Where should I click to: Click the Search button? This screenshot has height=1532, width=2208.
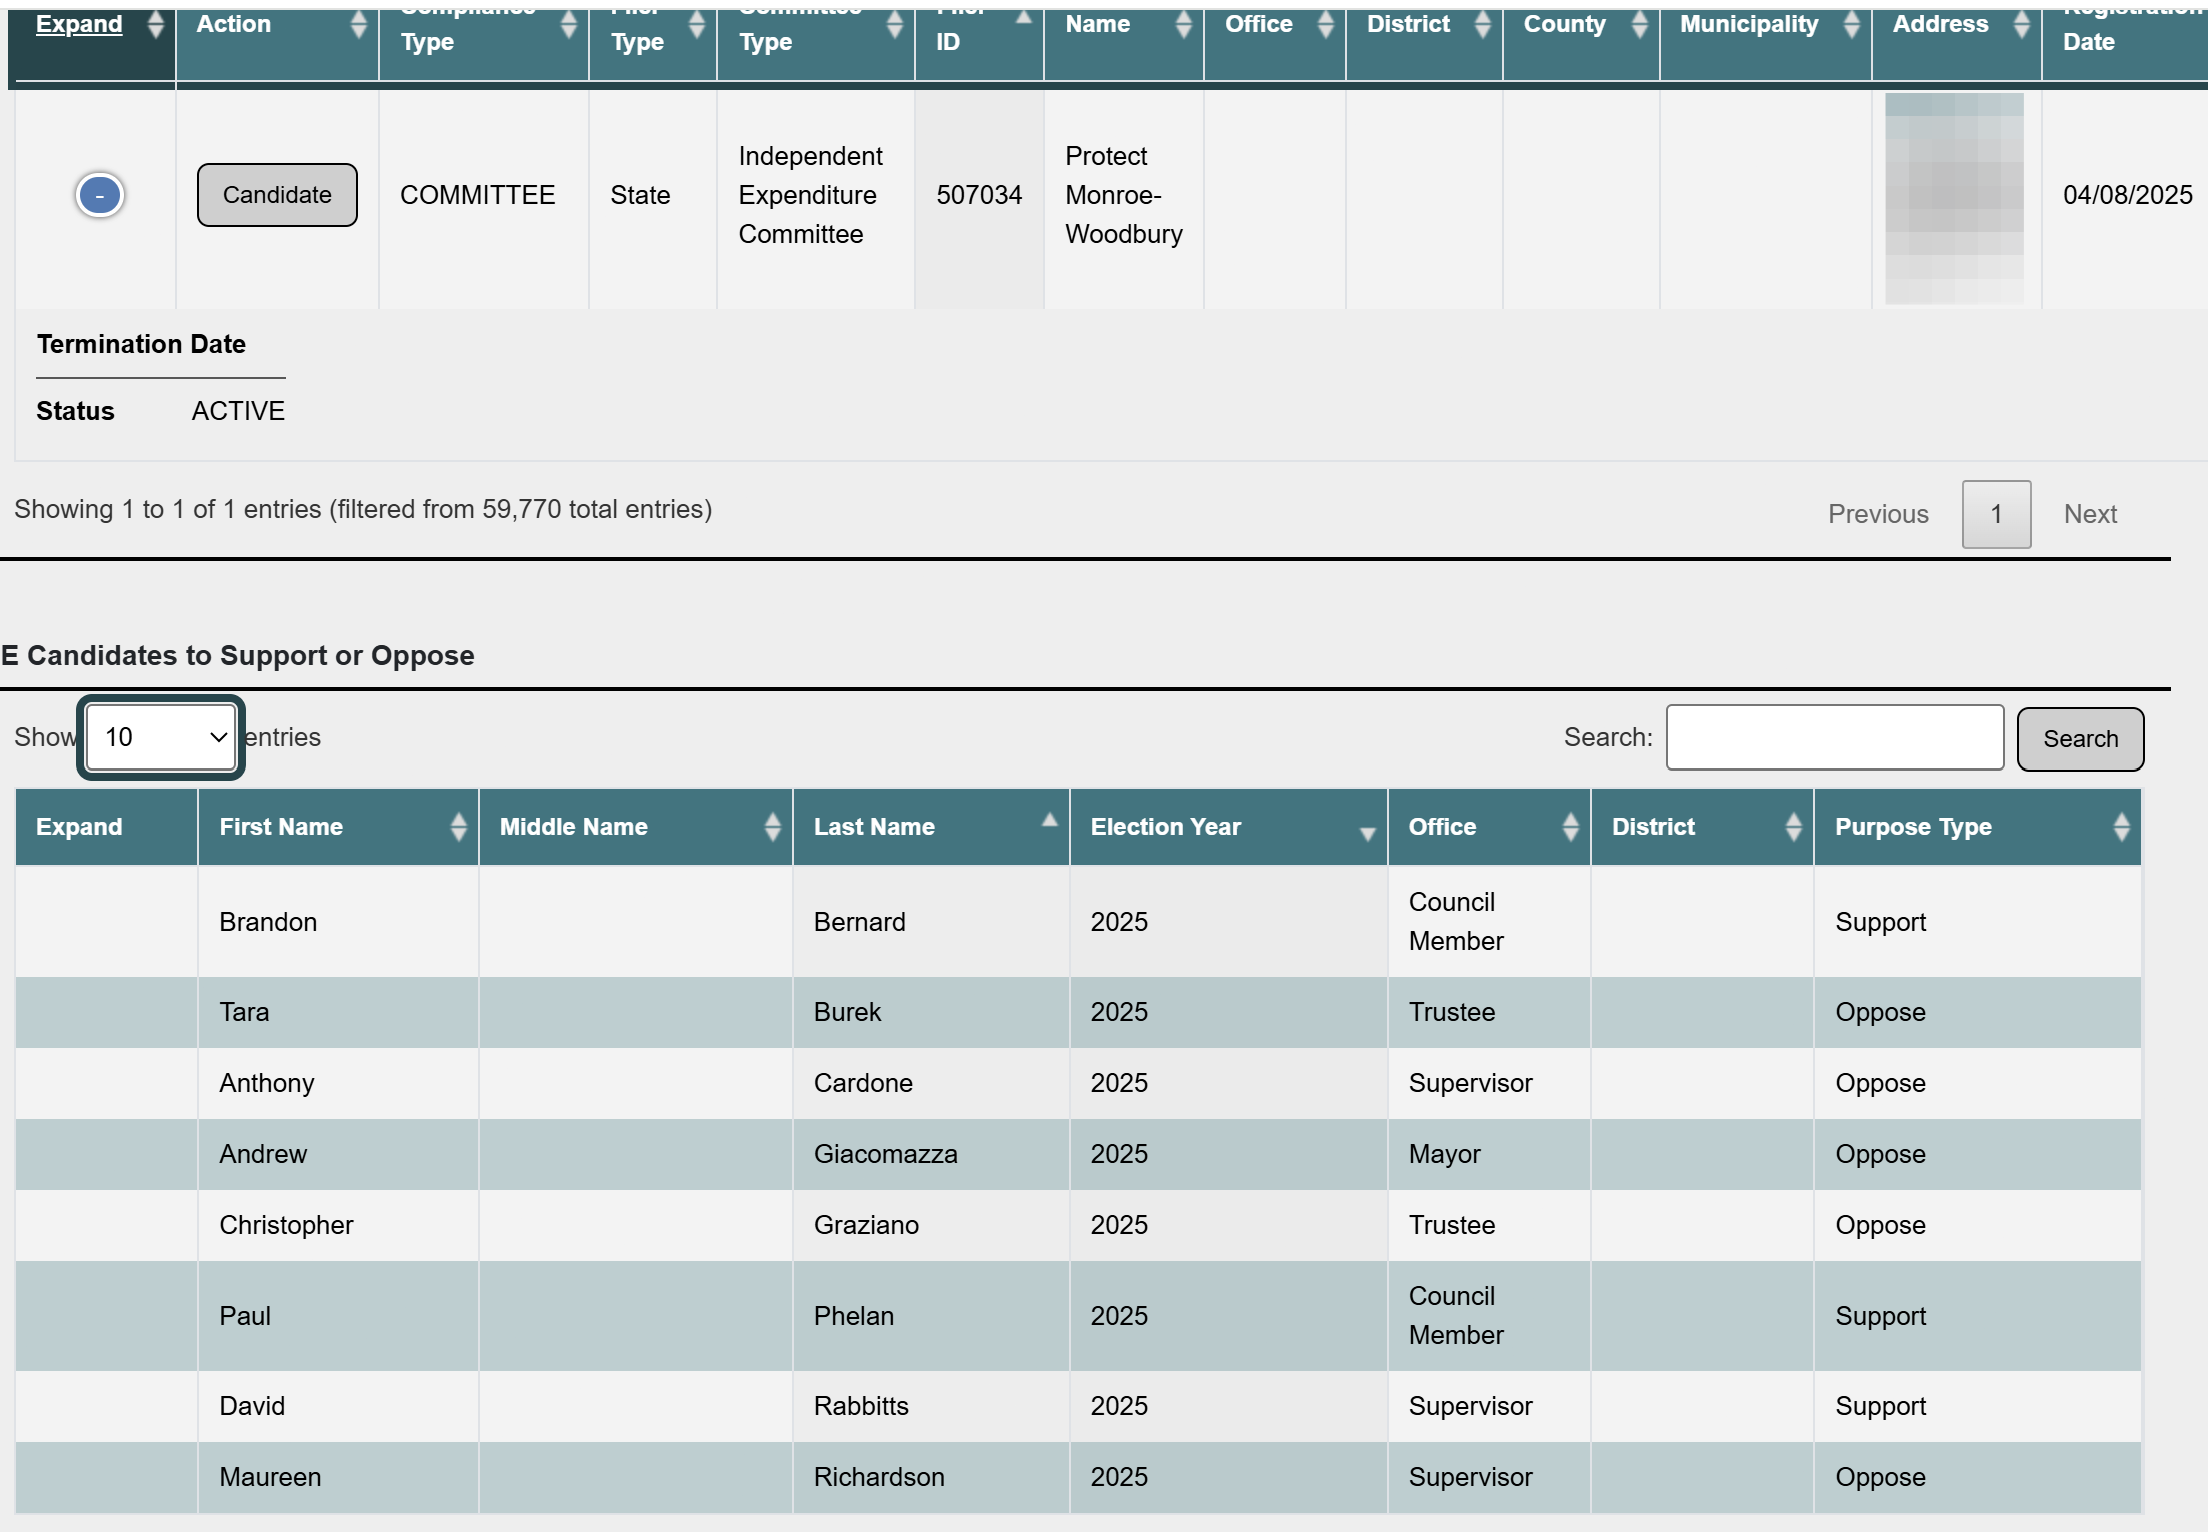point(2080,739)
